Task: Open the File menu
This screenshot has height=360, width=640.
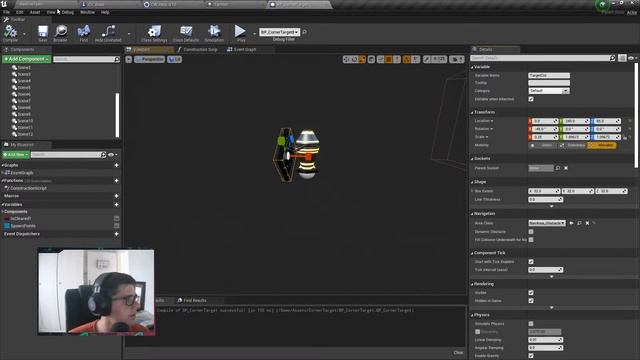Action: (7, 12)
